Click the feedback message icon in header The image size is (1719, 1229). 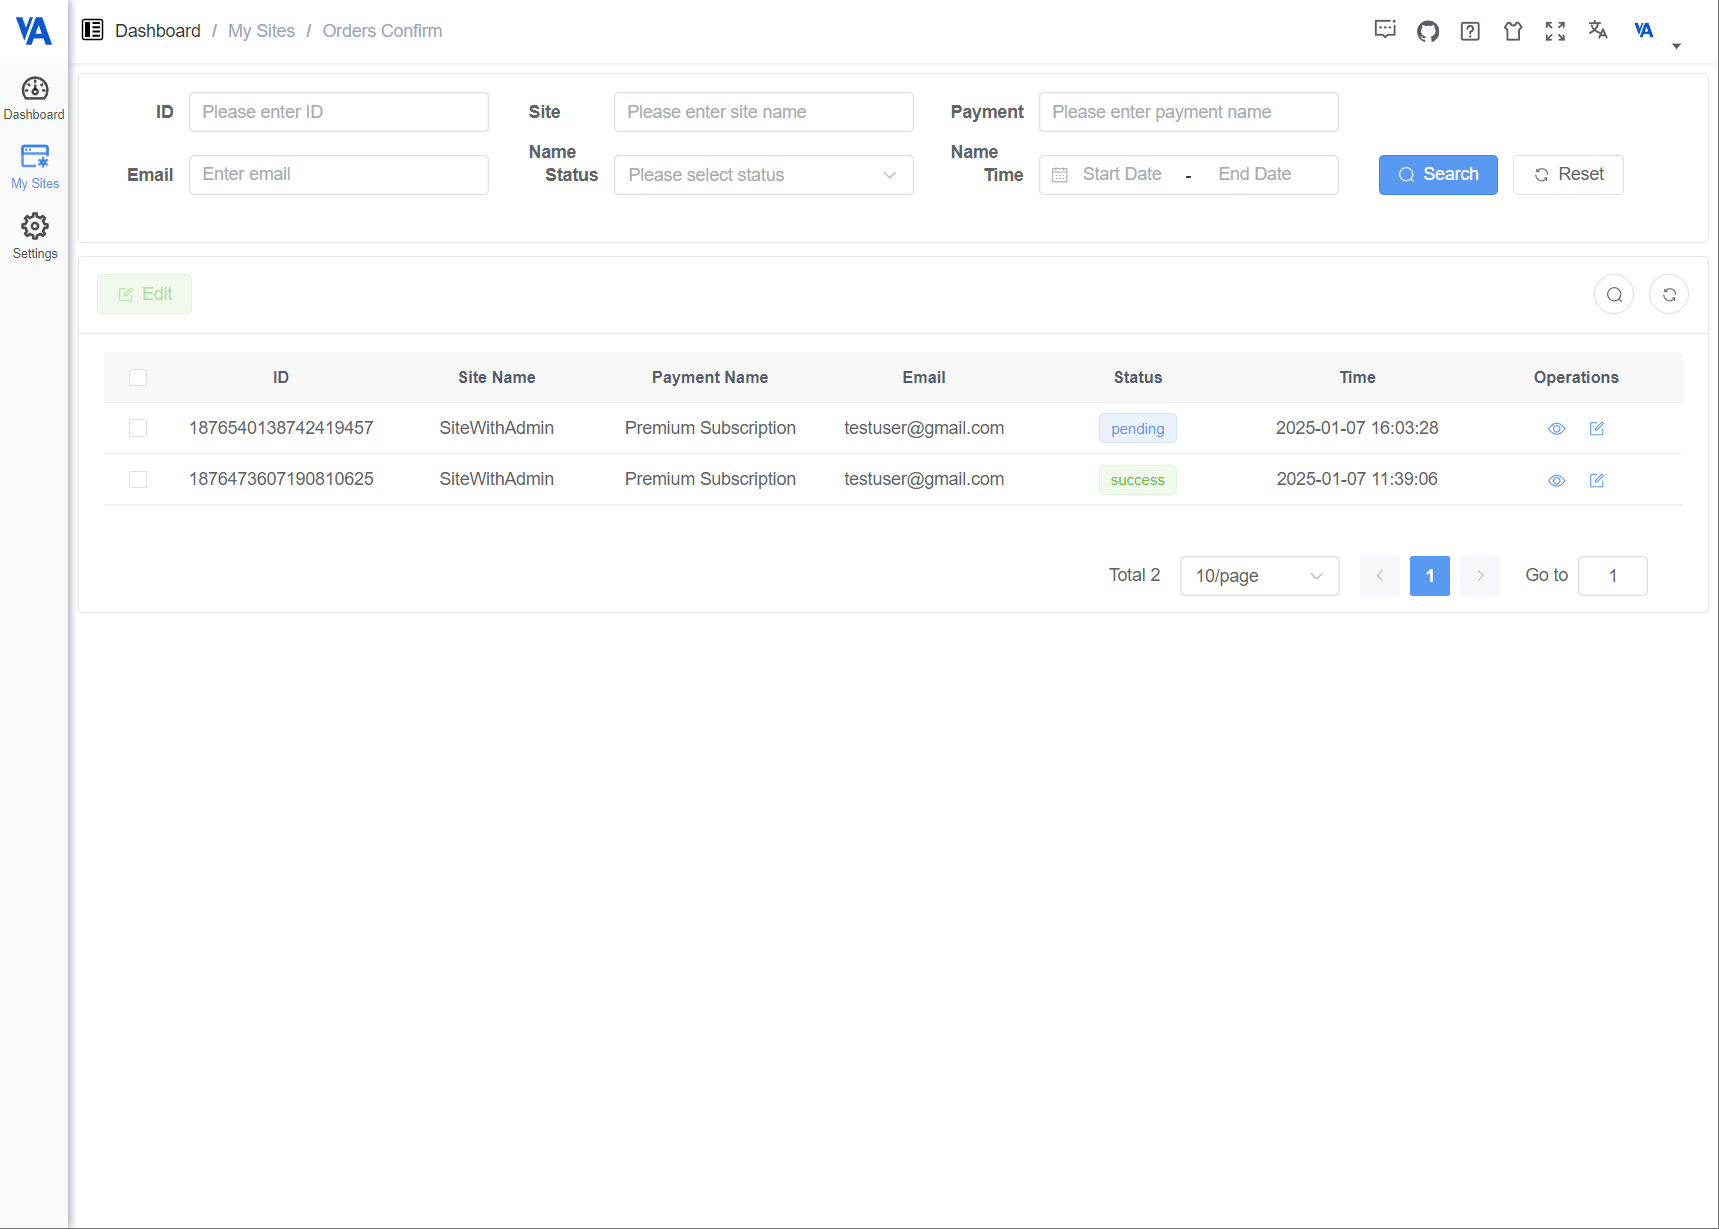pos(1385,31)
